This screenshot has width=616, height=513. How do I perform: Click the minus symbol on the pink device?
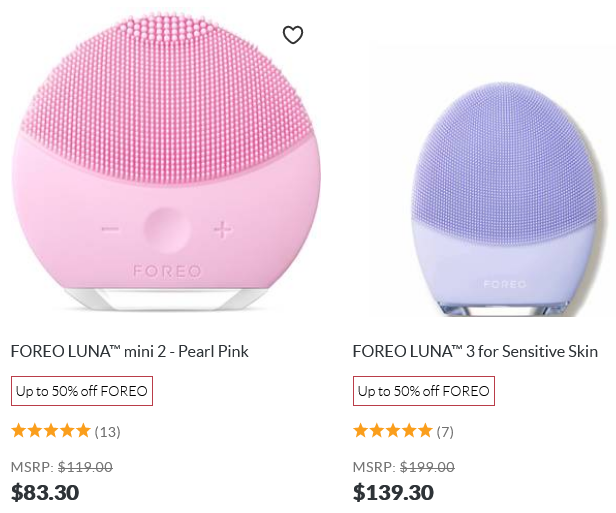pos(110,230)
